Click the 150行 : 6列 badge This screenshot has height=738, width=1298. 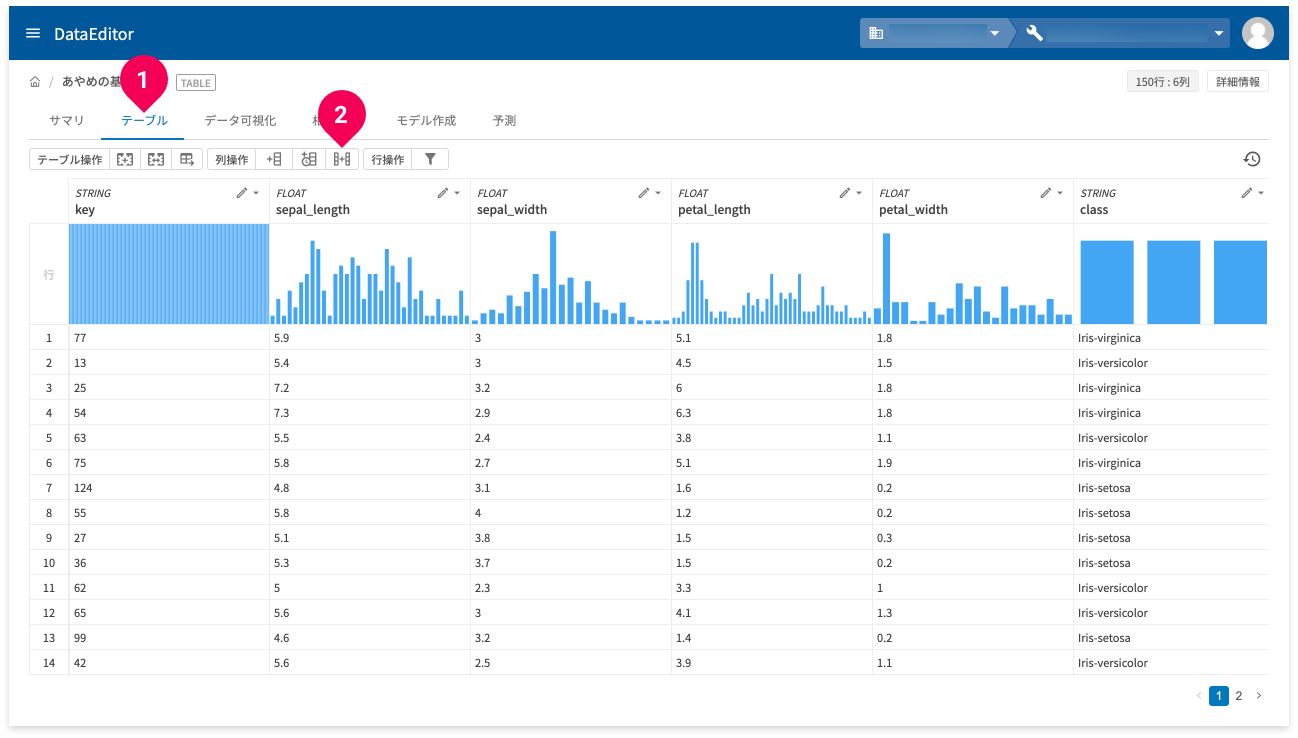click(x=1162, y=82)
